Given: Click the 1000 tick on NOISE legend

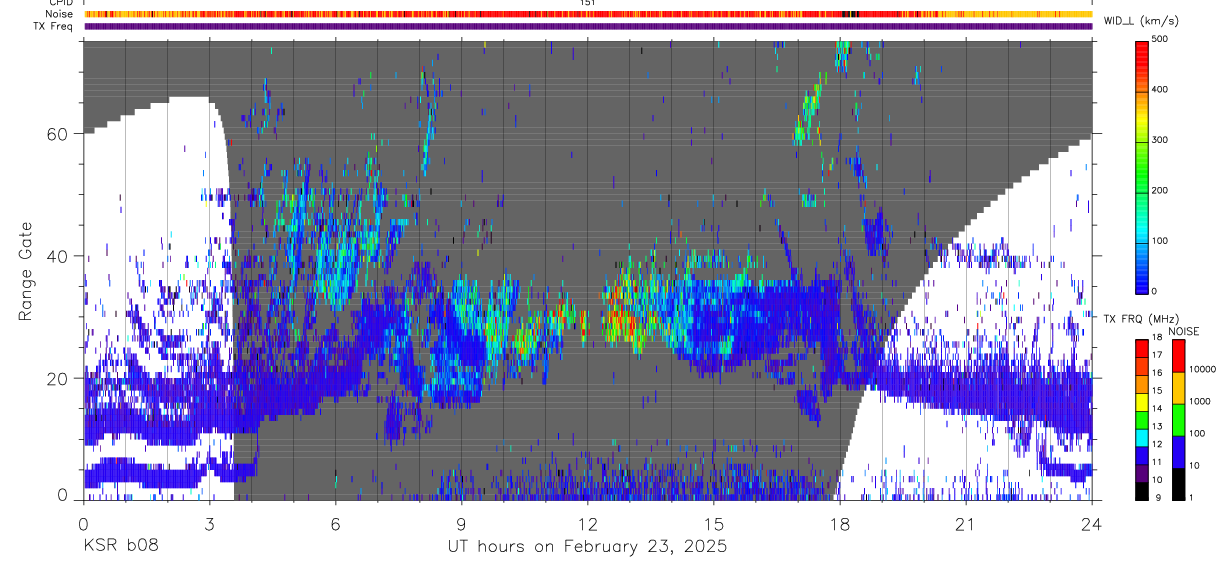Looking at the screenshot, I should [1199, 401].
